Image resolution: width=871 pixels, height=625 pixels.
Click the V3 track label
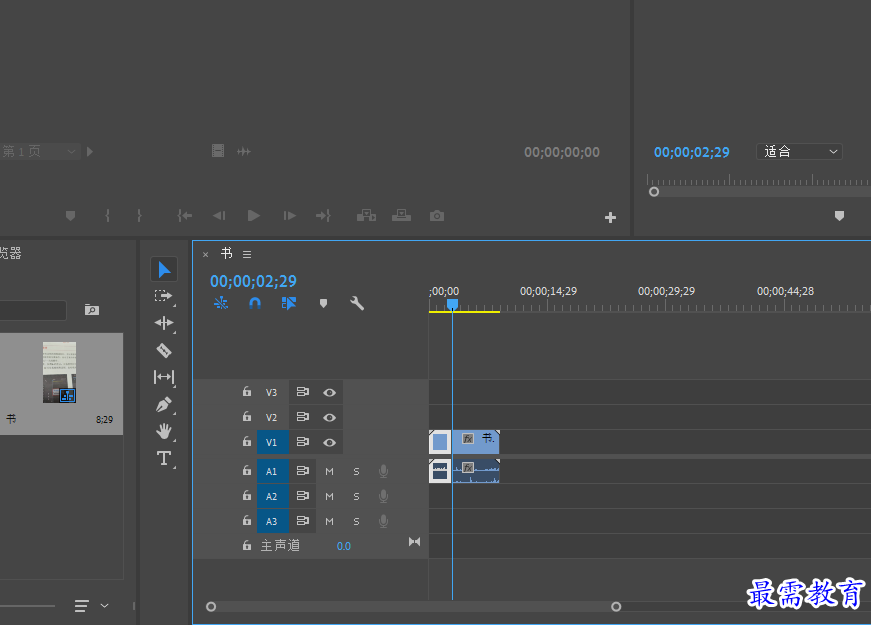pos(271,393)
